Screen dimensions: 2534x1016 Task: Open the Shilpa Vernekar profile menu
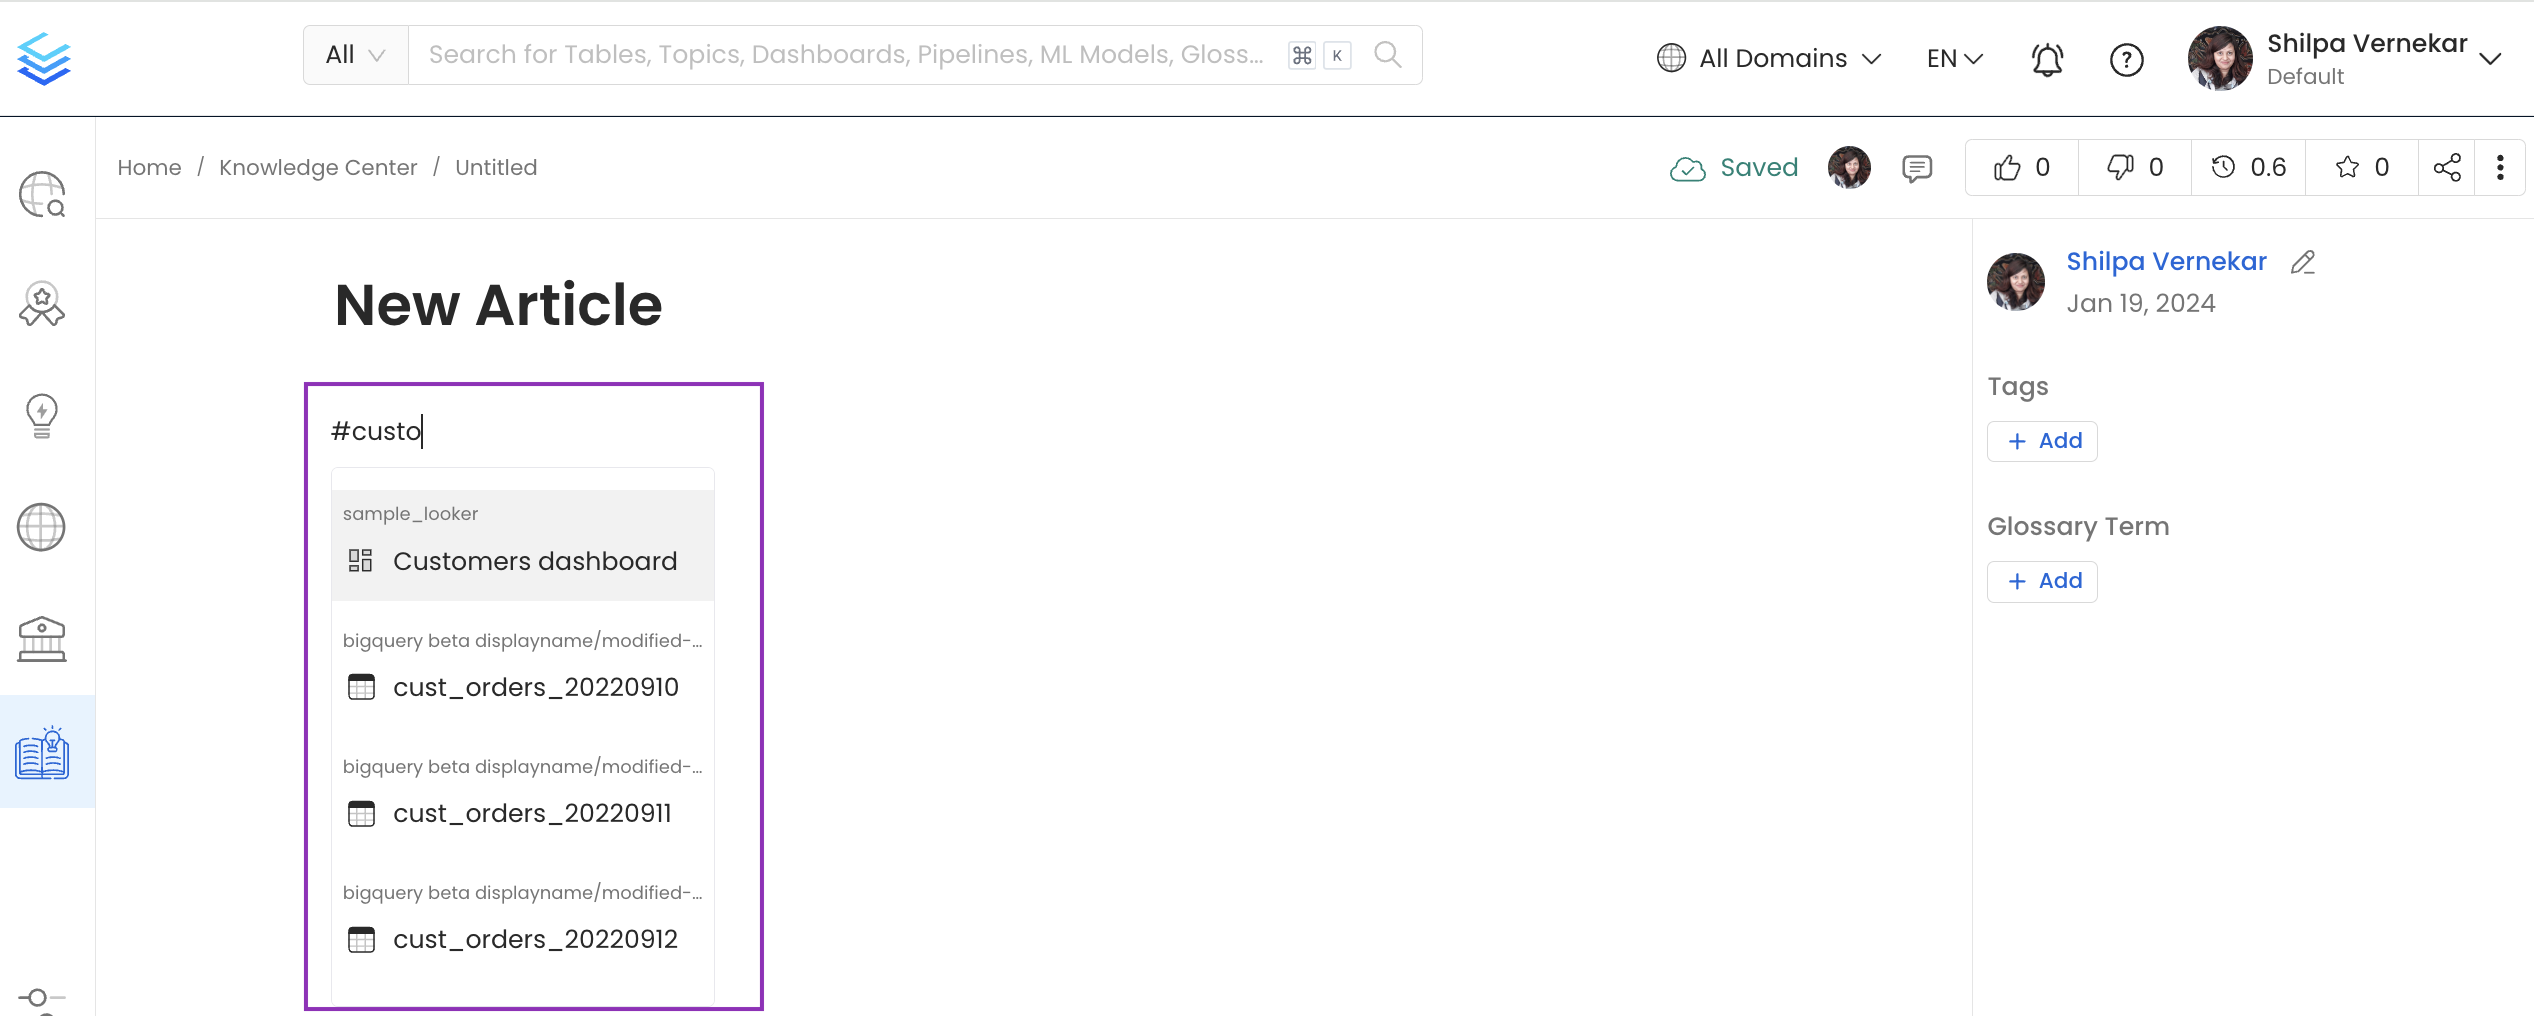click(x=2345, y=59)
